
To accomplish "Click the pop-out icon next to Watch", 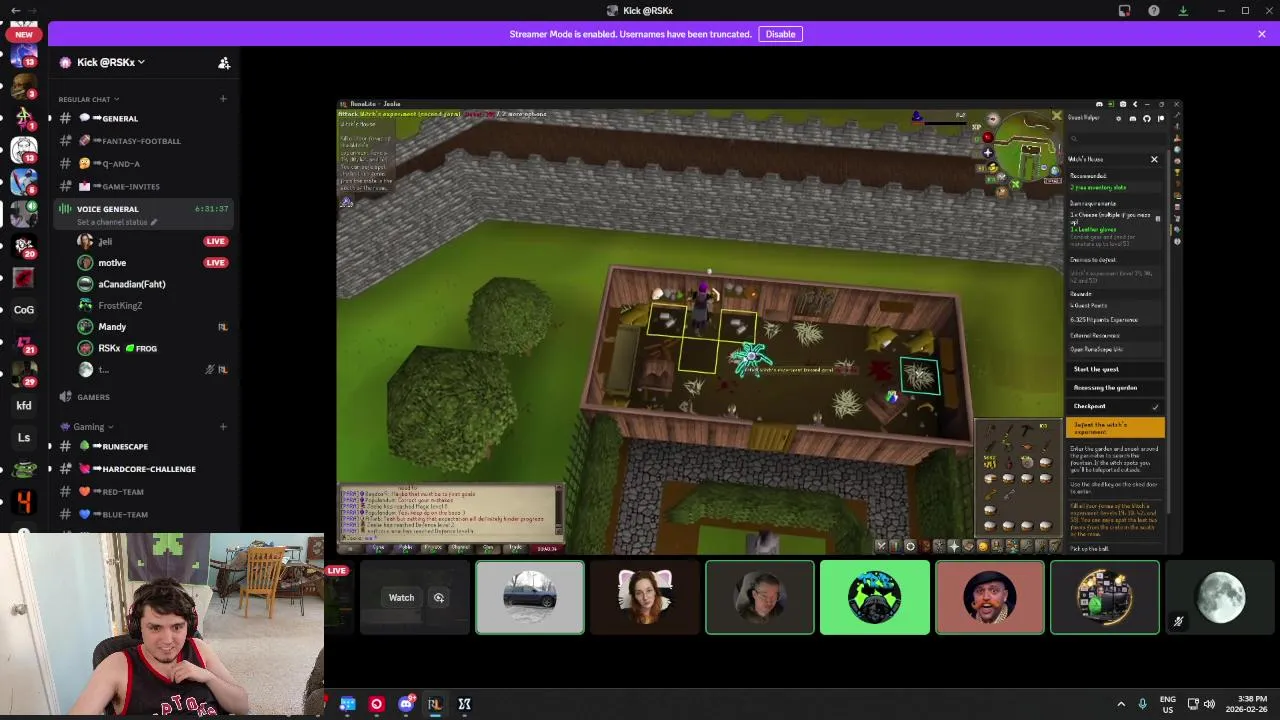I will click(438, 598).
